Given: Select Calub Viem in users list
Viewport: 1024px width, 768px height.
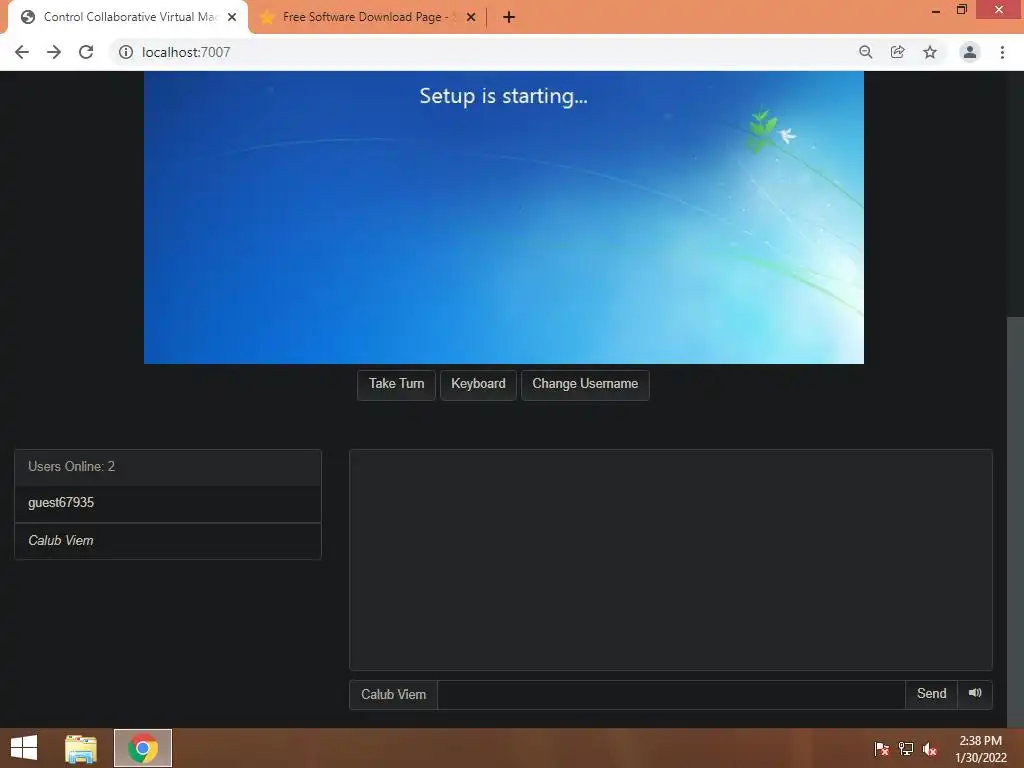Looking at the screenshot, I should 168,541.
